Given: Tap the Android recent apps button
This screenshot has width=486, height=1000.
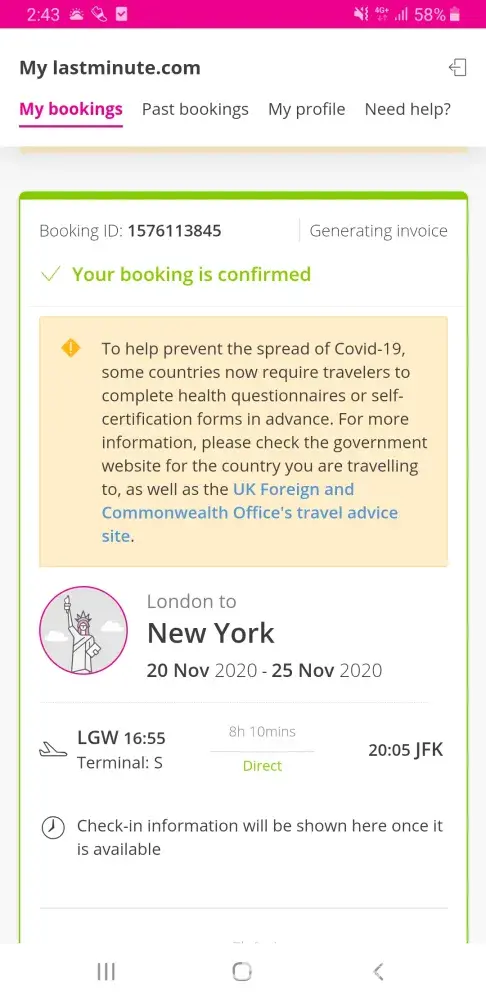Looking at the screenshot, I should pyautogui.click(x=106, y=971).
